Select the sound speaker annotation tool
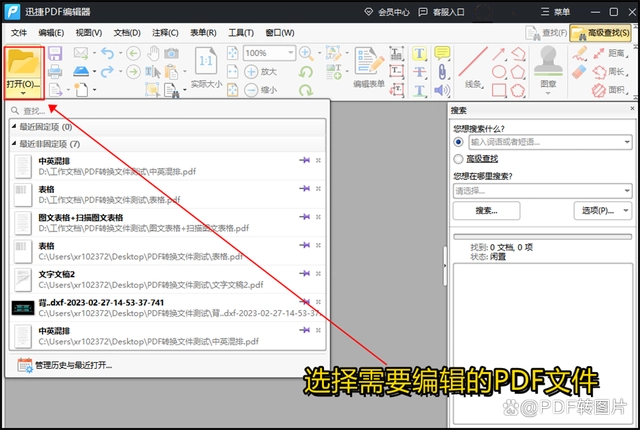This screenshot has width=640, height=430. pos(442,90)
